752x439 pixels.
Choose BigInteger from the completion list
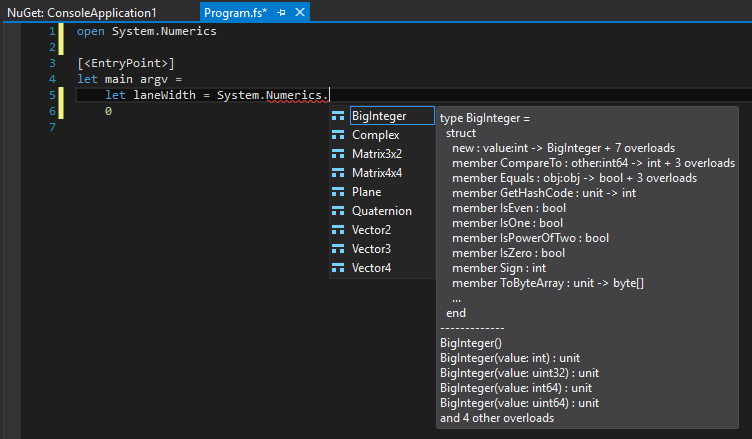click(379, 116)
